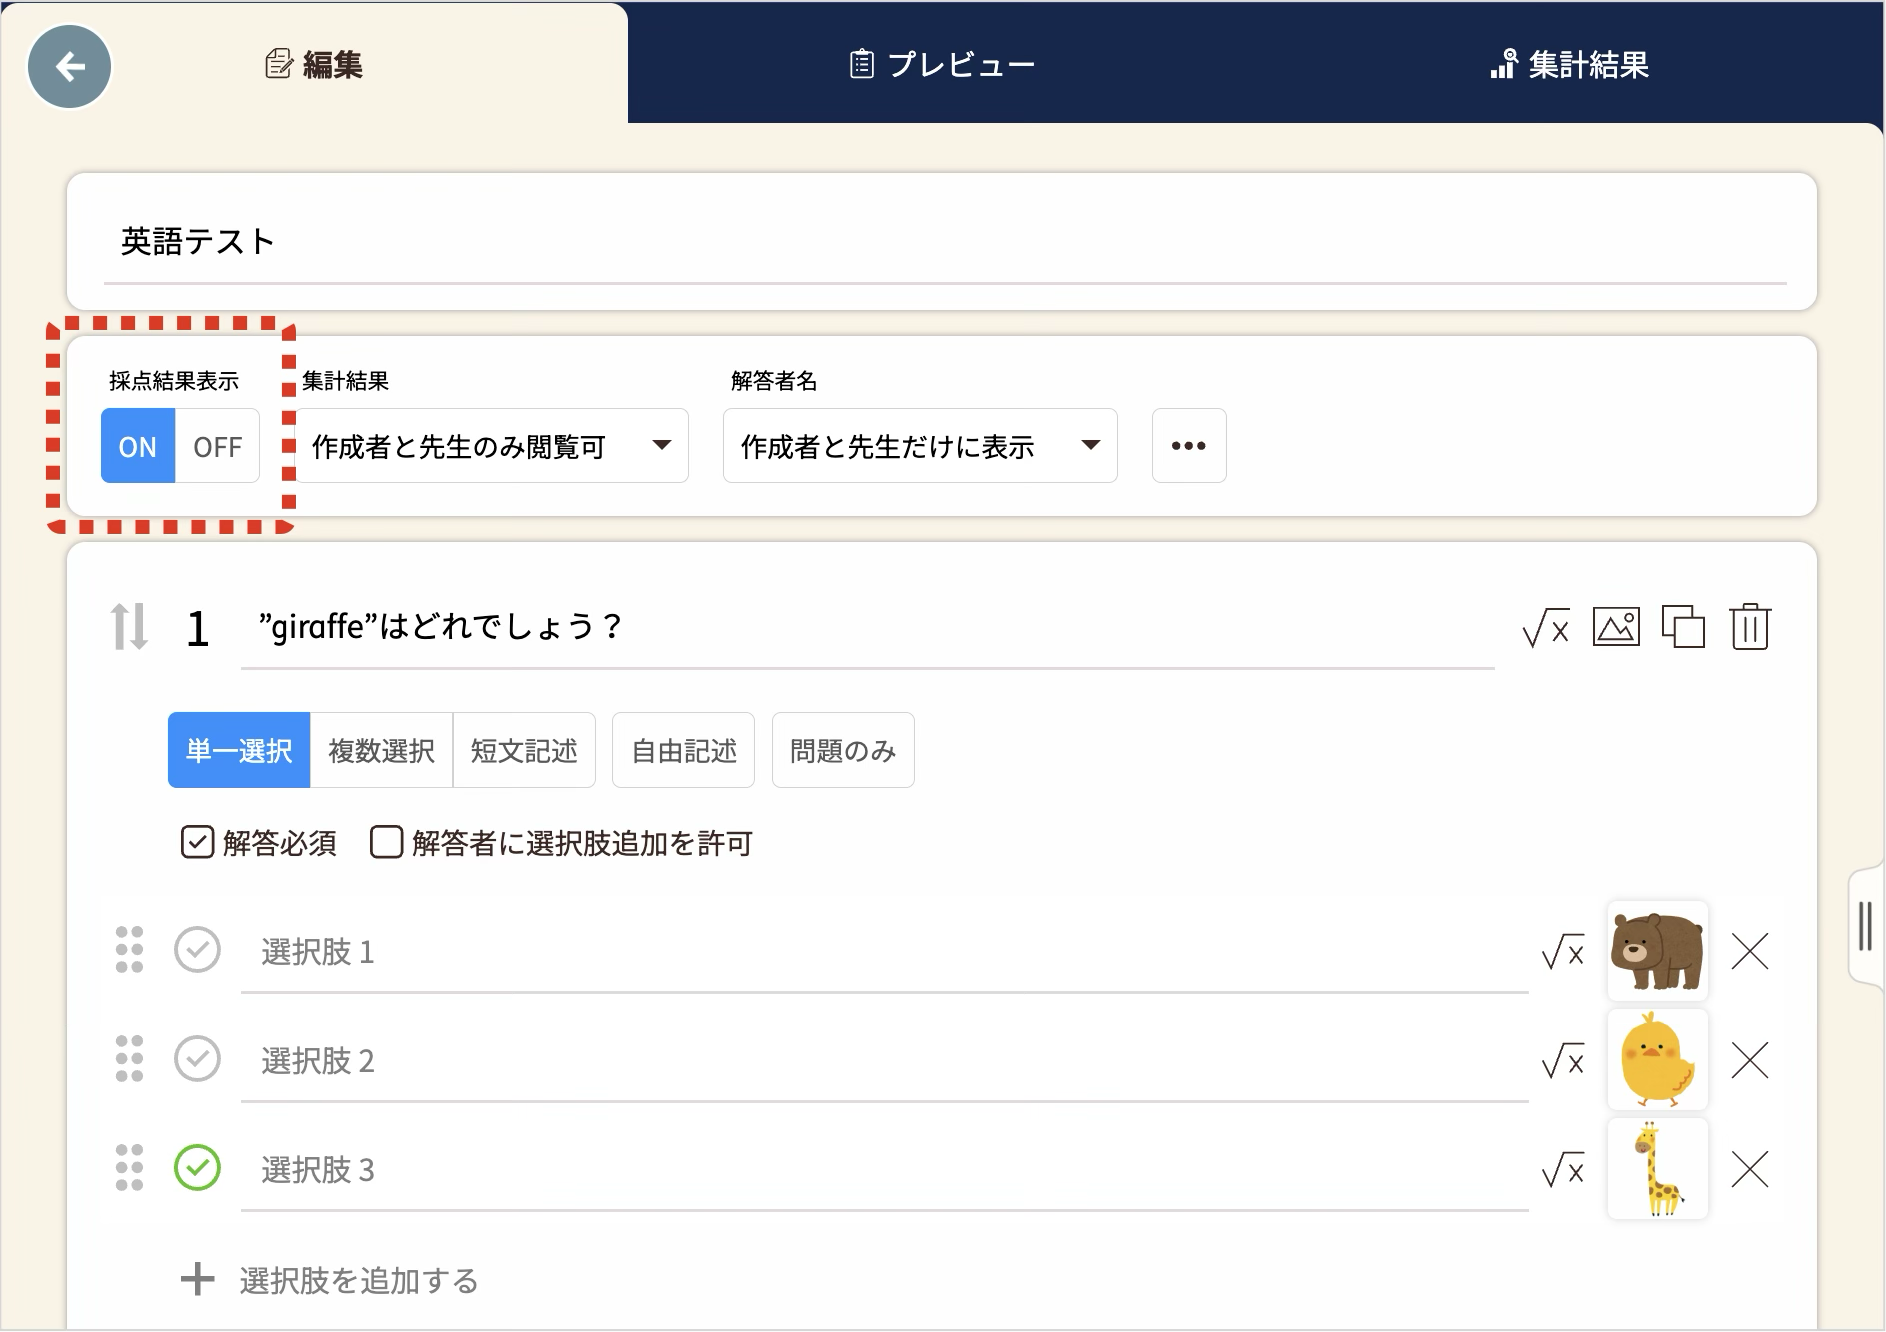Switch to the プレビュー tab
1886x1332 pixels.
[x=942, y=65]
